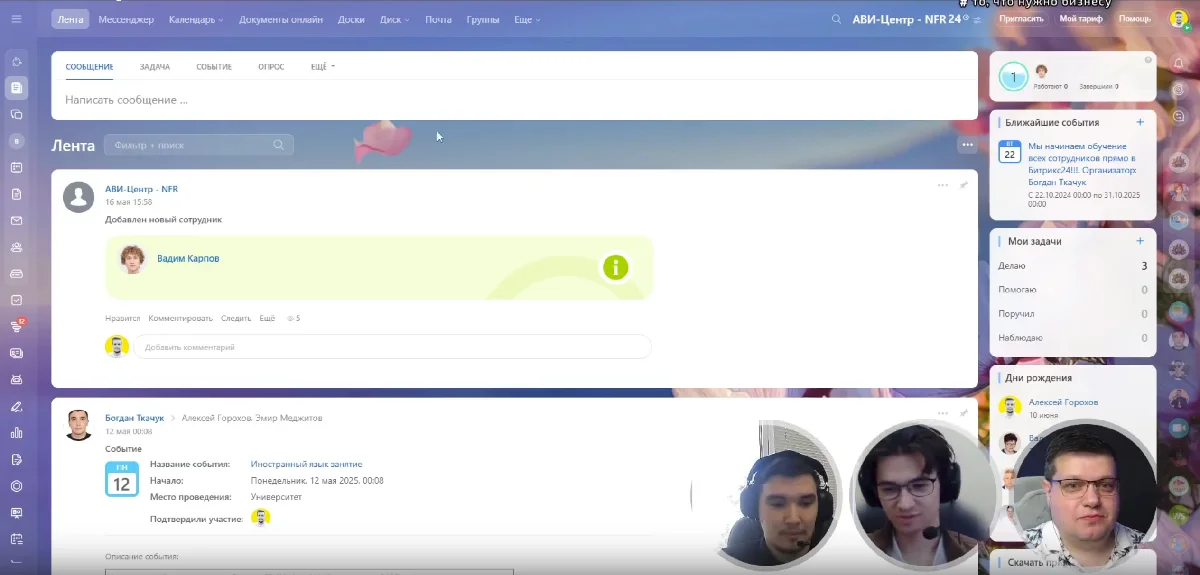The height and width of the screenshot is (575, 1200).
Task: Open the views counter showing 5 on post
Action: [293, 318]
